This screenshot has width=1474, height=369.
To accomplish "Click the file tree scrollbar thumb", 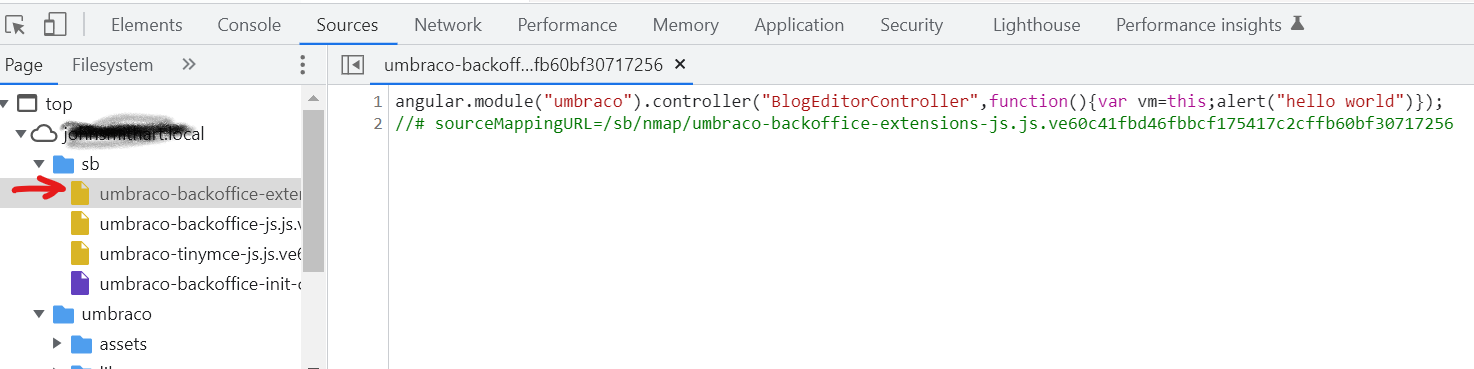I will [313, 188].
